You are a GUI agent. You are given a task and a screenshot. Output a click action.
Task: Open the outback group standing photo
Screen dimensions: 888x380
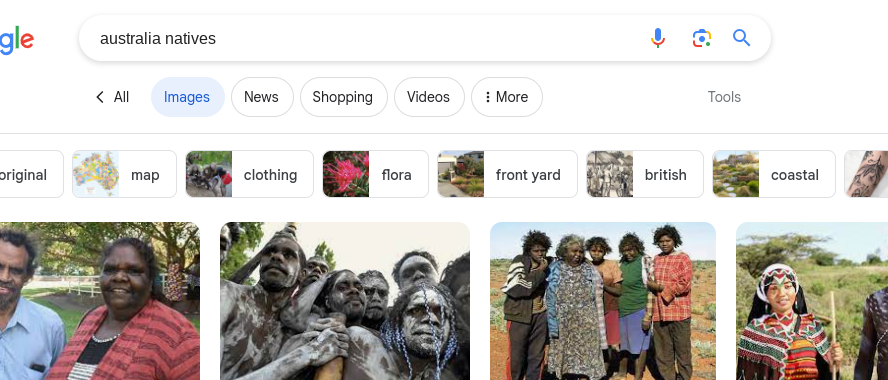point(603,301)
